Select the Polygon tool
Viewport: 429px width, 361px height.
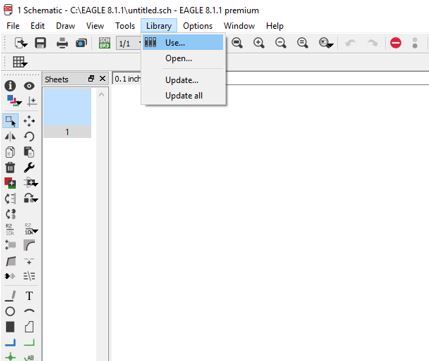(29, 327)
